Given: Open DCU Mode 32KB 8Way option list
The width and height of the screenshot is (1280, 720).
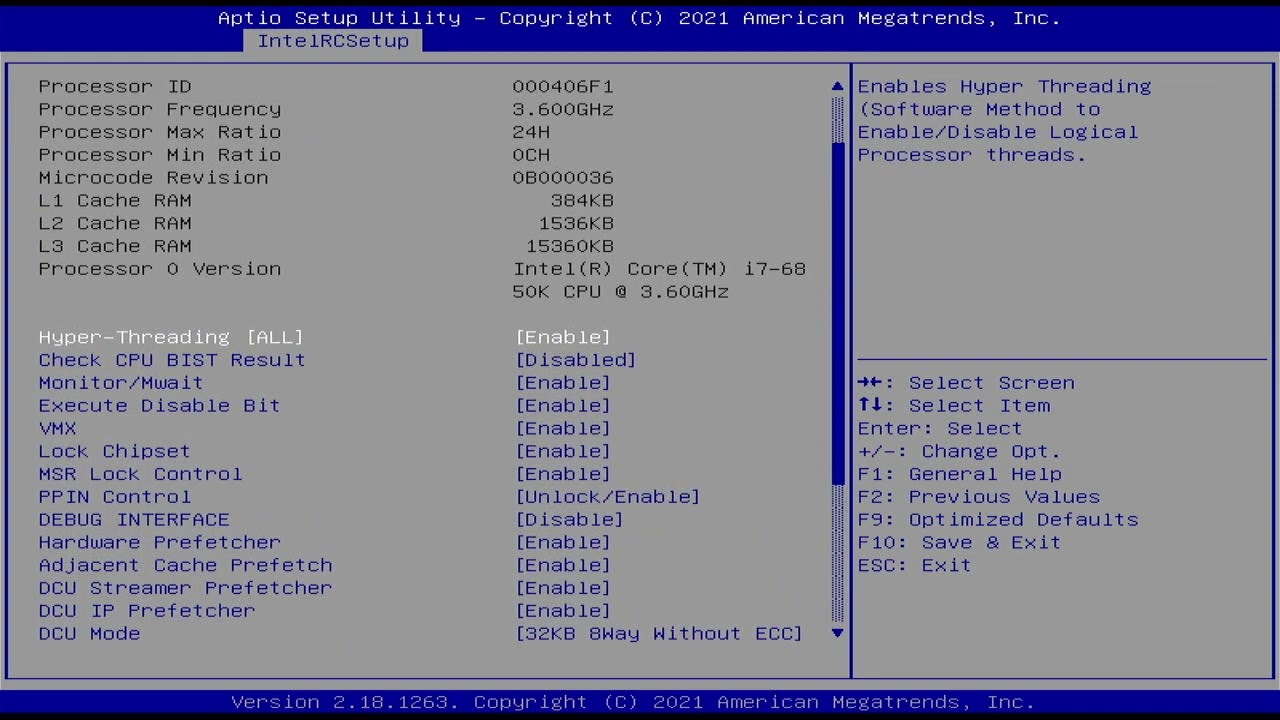Looking at the screenshot, I should tap(658, 634).
